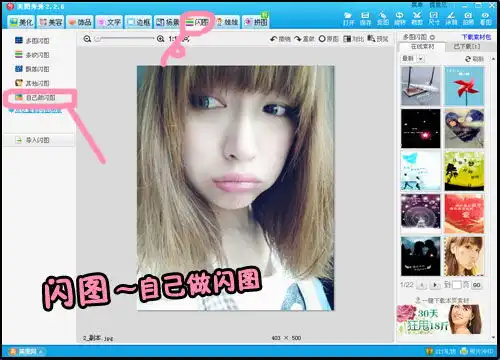Select 多图闪图 in the left sidebar
The image size is (500, 360).
pos(32,41)
